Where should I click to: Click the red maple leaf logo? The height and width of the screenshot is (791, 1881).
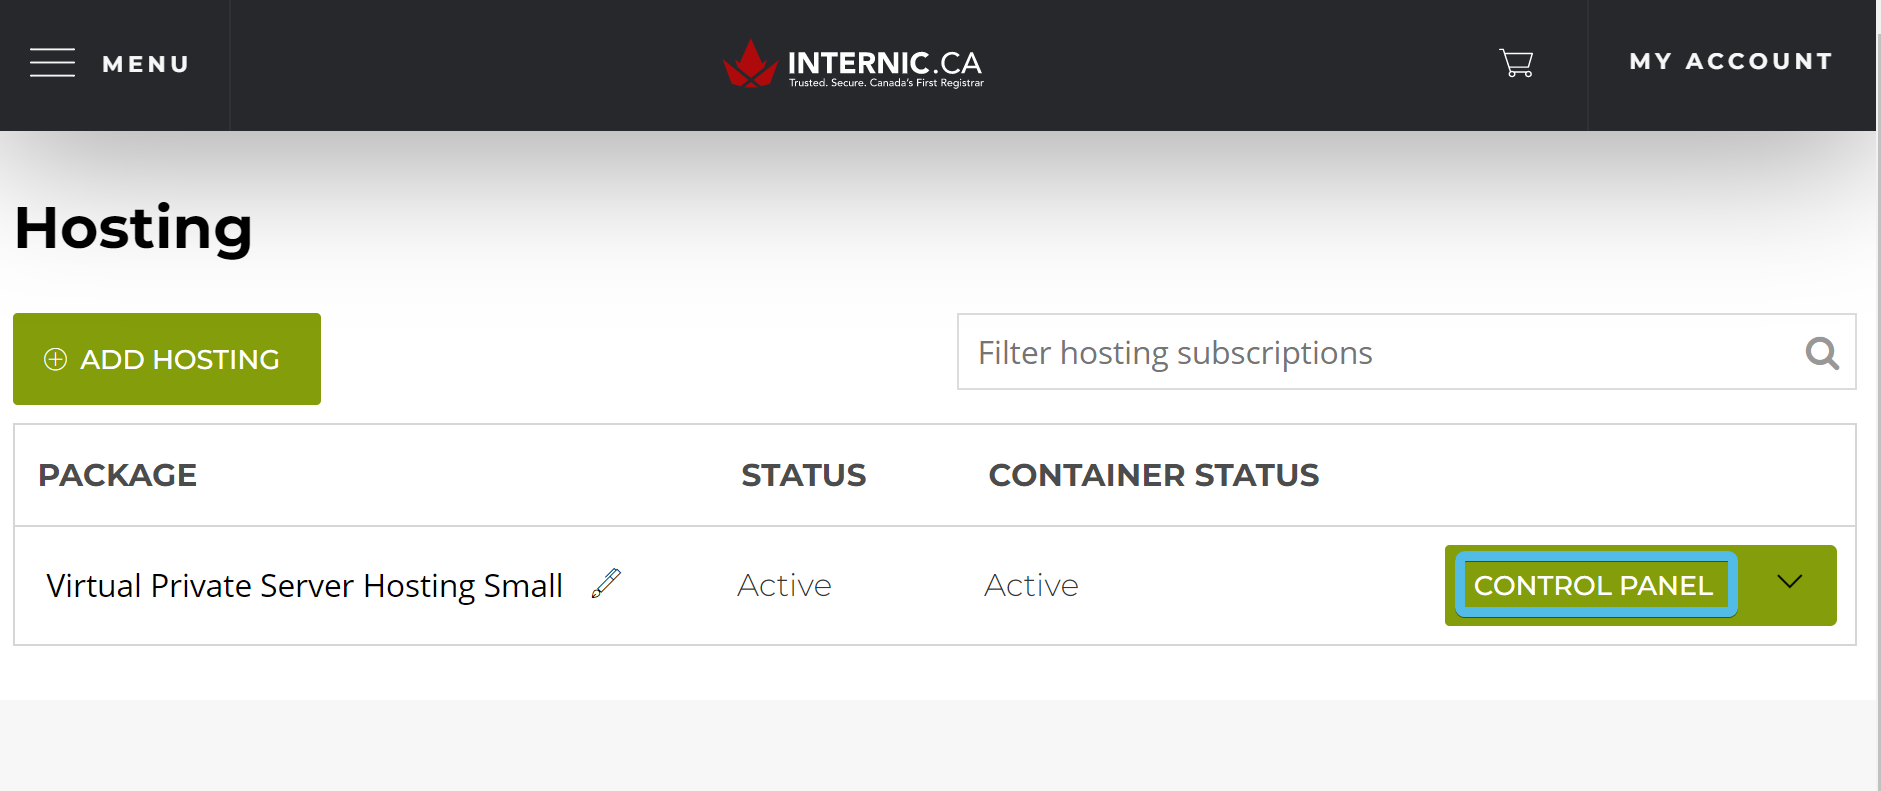pyautogui.click(x=750, y=64)
